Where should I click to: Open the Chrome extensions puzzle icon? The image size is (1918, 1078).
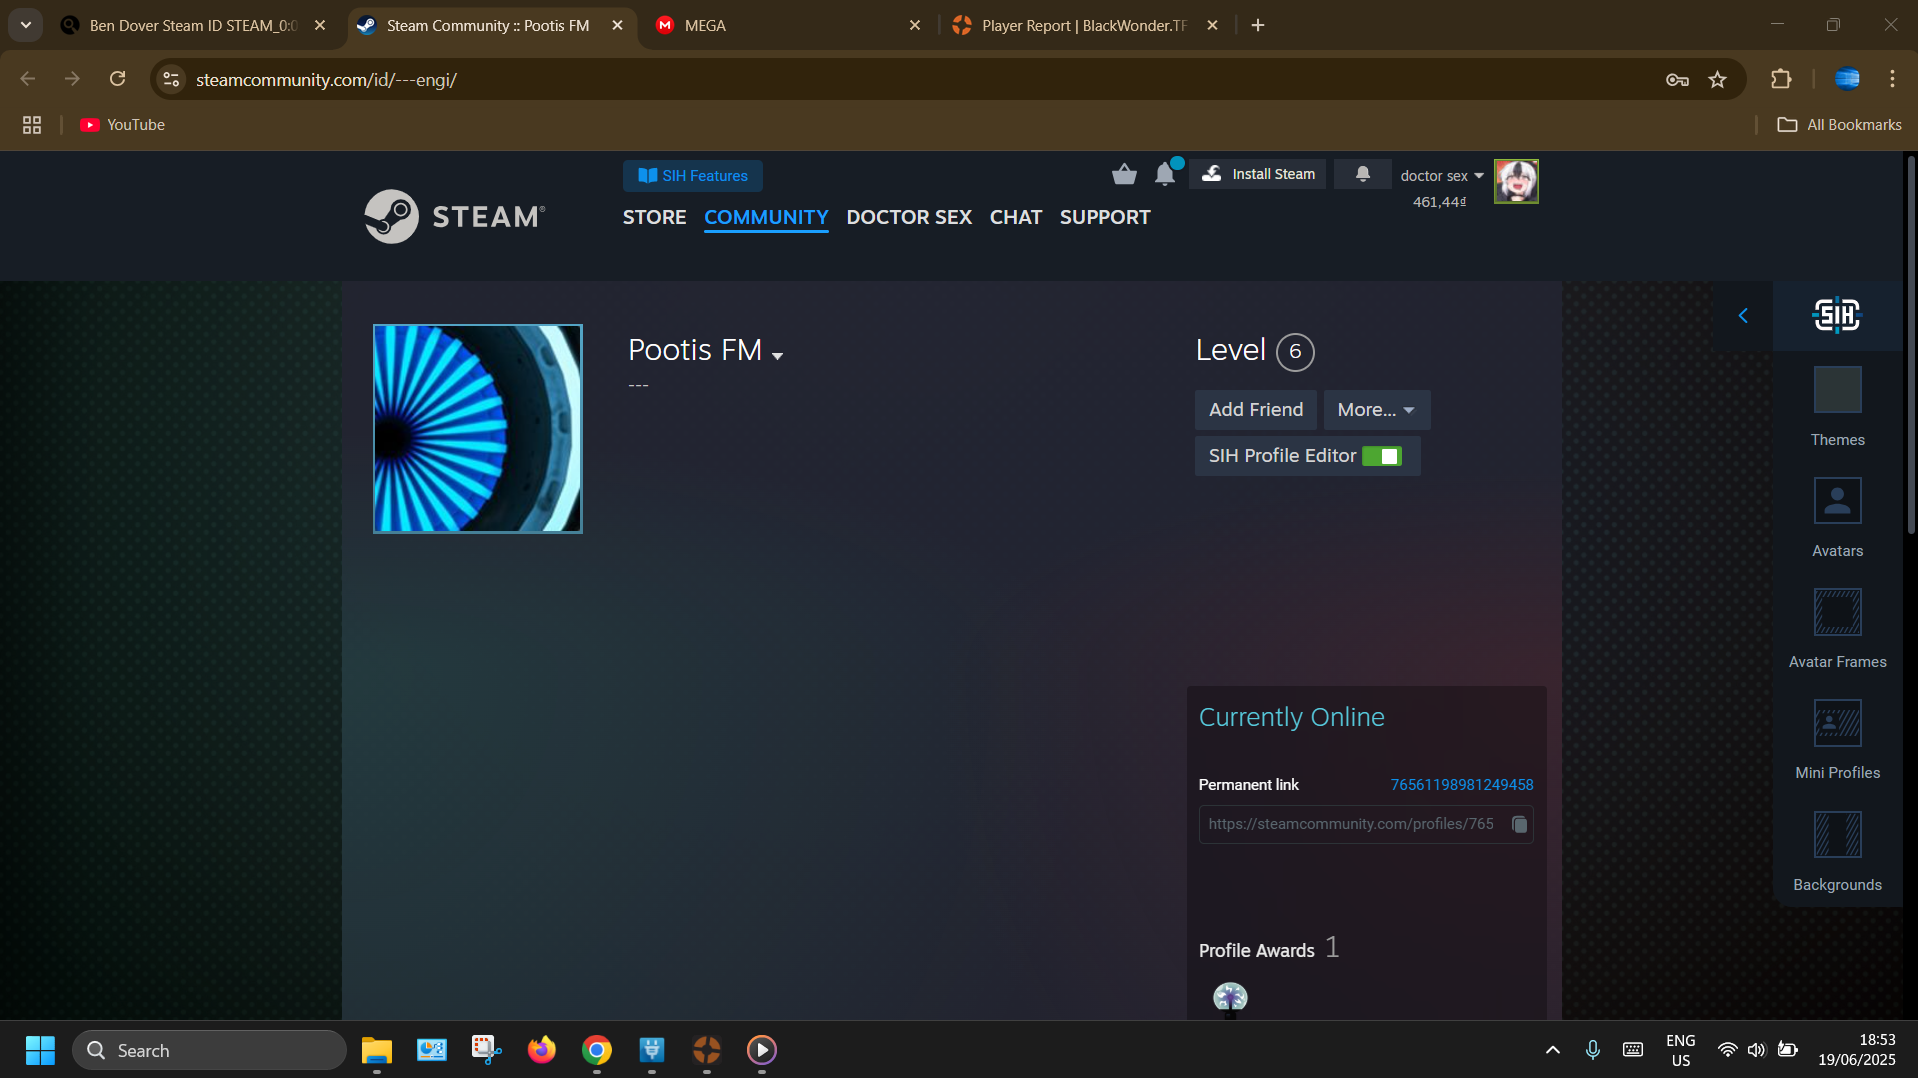tap(1781, 79)
